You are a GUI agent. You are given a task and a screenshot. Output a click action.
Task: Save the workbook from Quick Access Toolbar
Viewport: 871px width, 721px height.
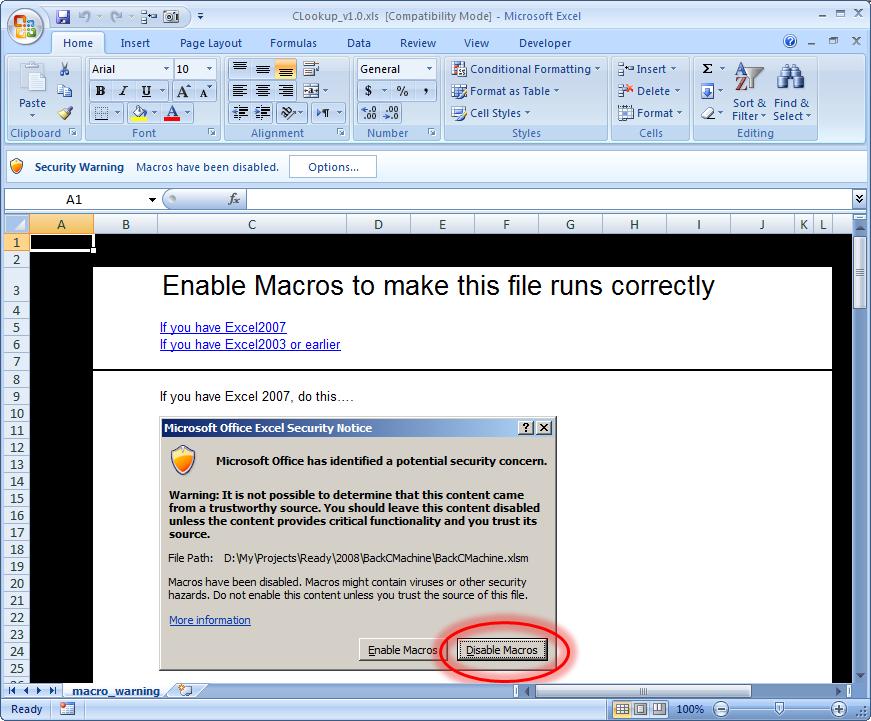pyautogui.click(x=63, y=17)
